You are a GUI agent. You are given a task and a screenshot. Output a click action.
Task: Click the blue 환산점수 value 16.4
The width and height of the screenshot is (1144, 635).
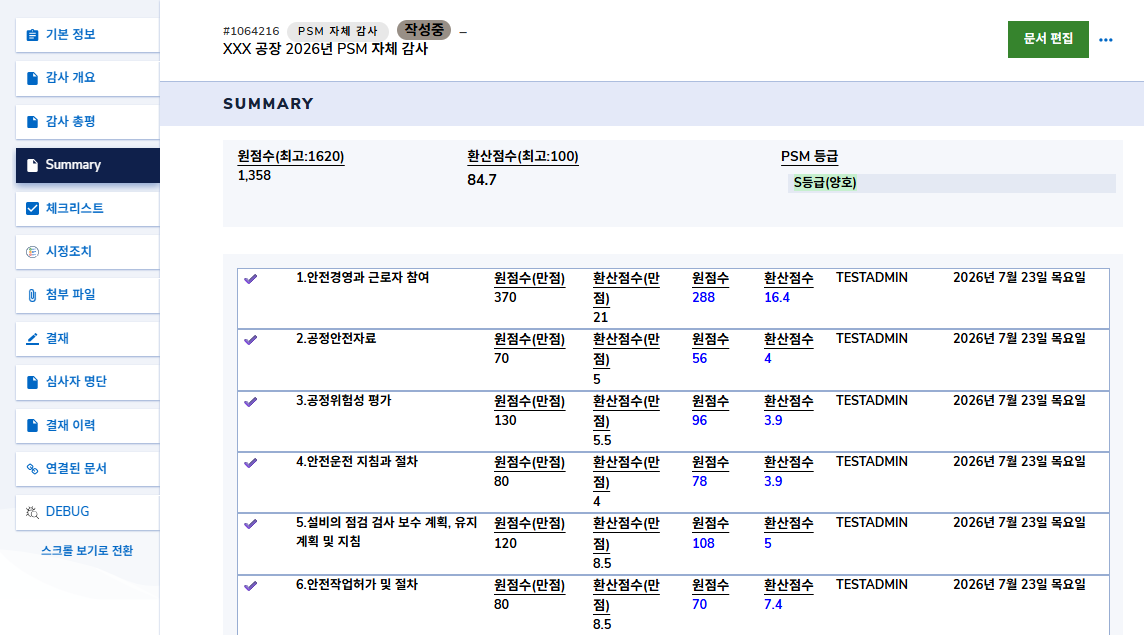777,298
